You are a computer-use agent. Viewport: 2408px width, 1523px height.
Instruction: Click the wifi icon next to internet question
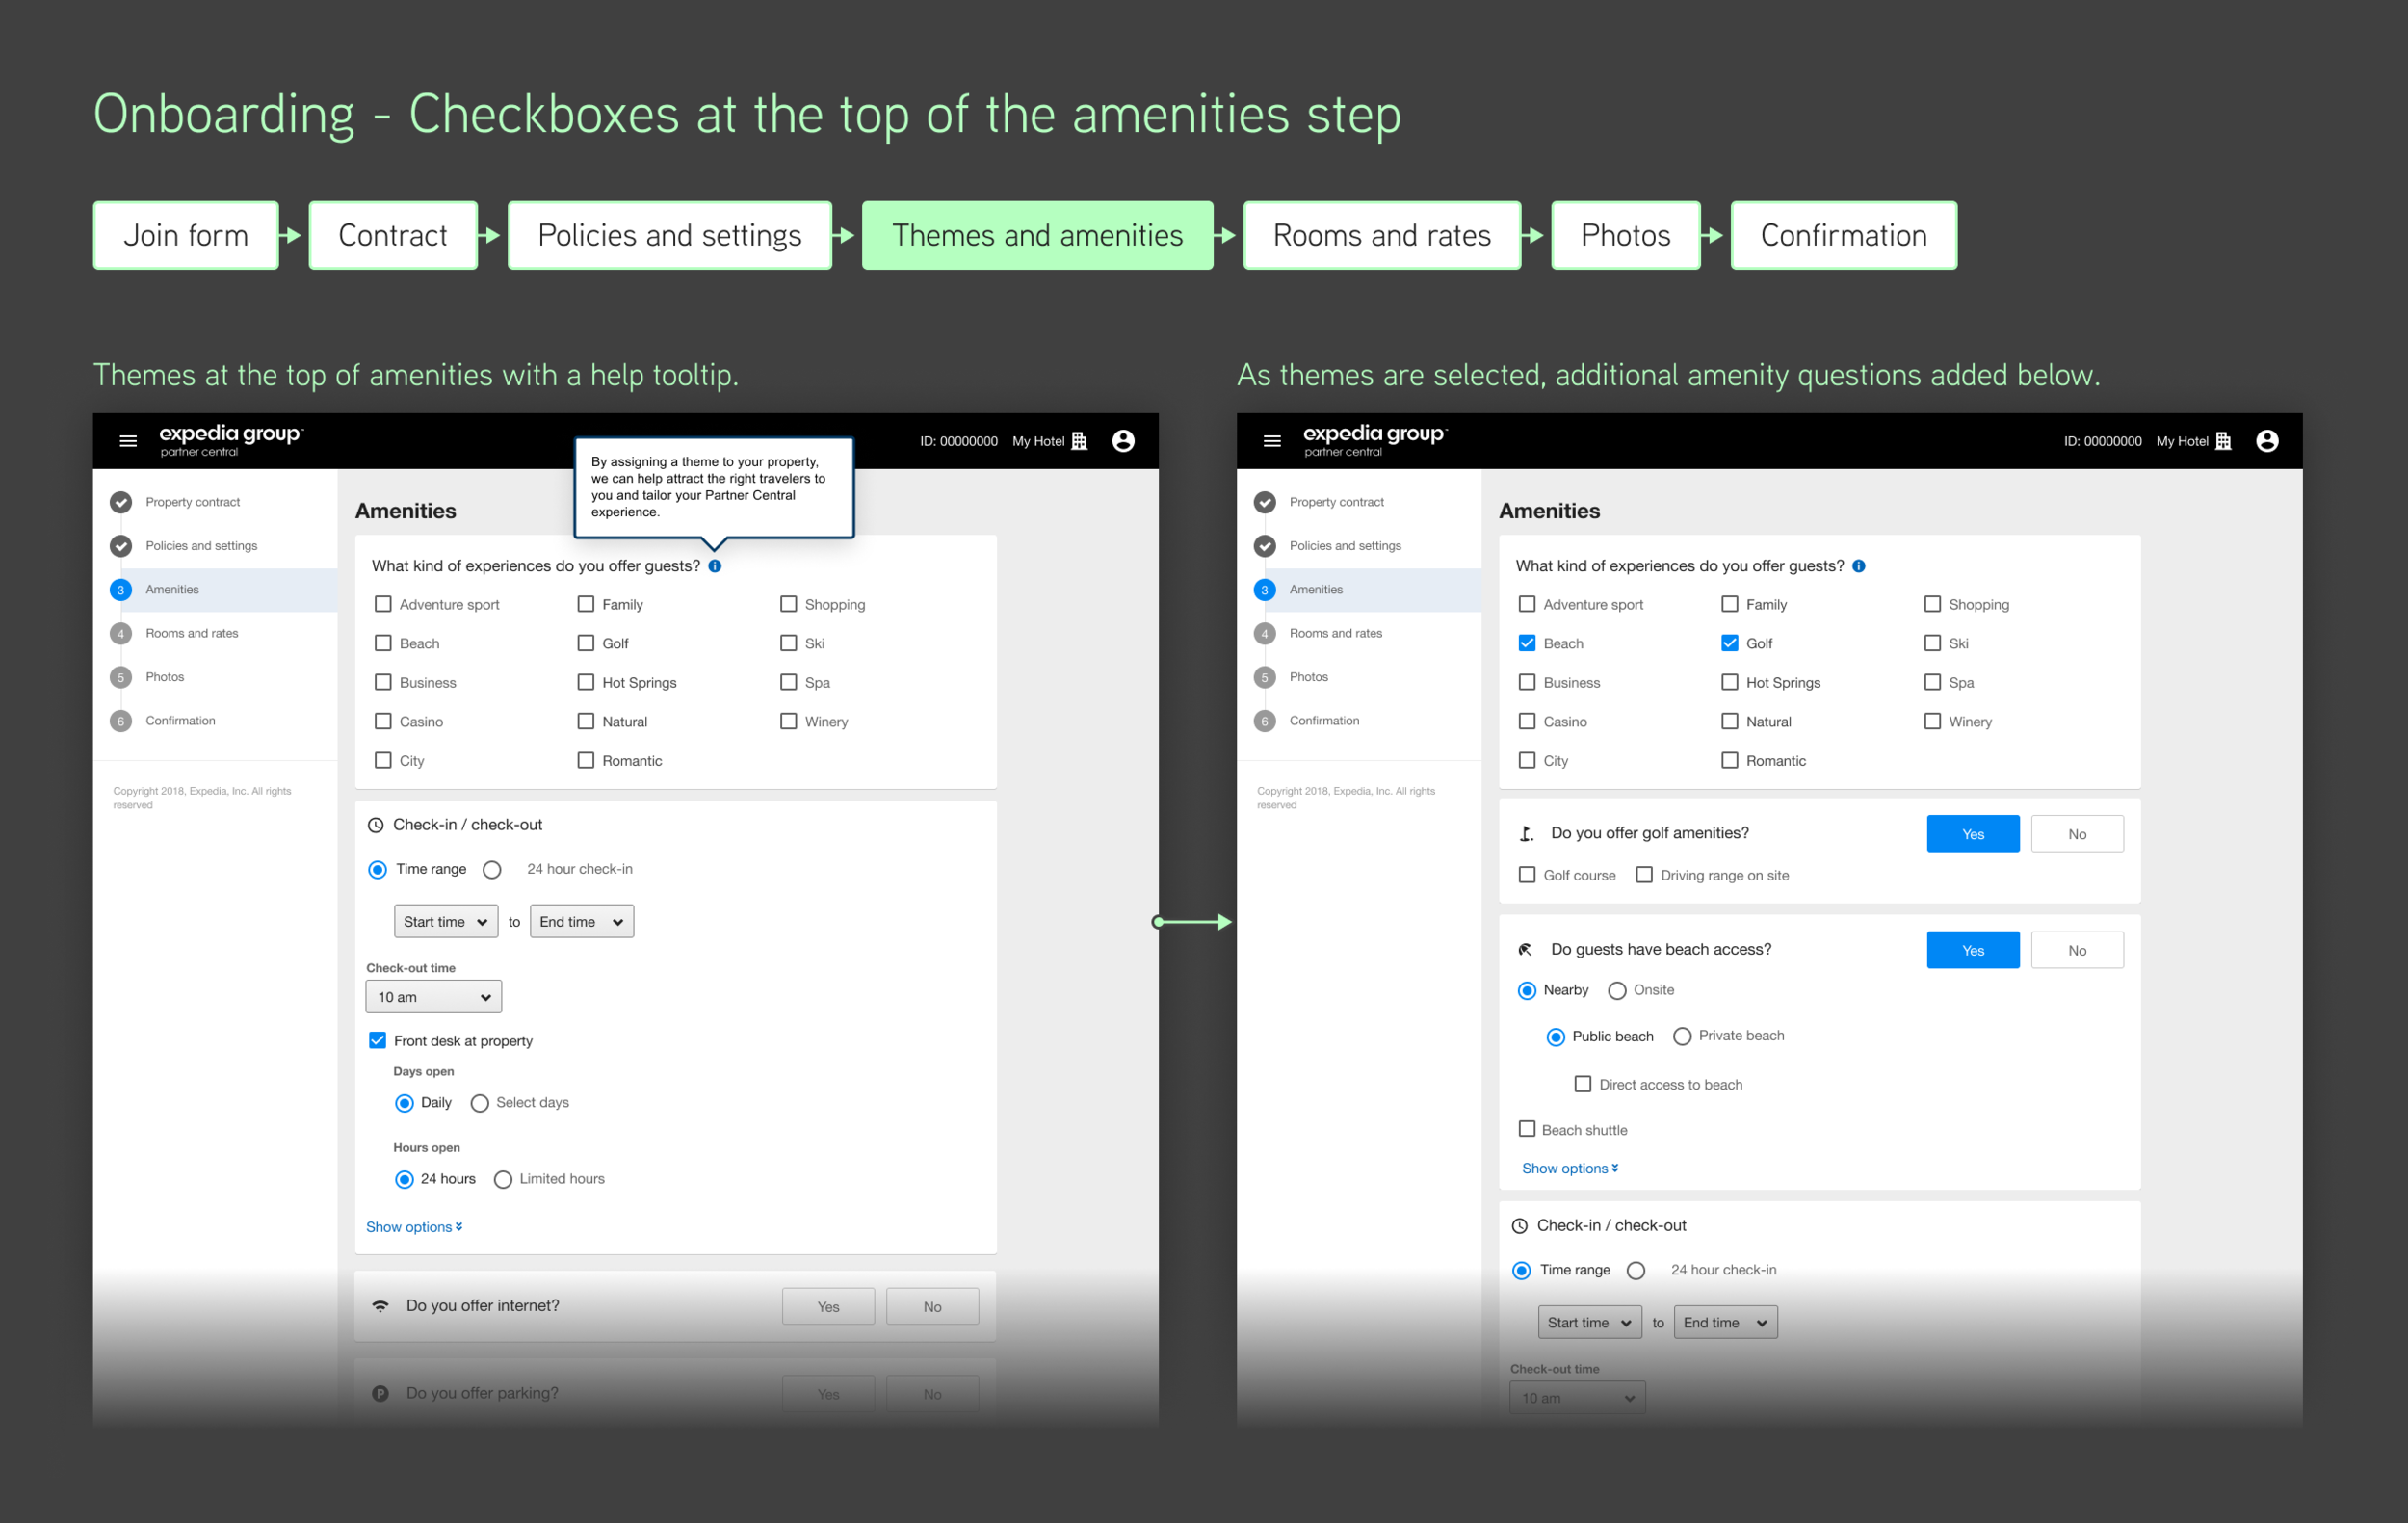[x=380, y=1306]
